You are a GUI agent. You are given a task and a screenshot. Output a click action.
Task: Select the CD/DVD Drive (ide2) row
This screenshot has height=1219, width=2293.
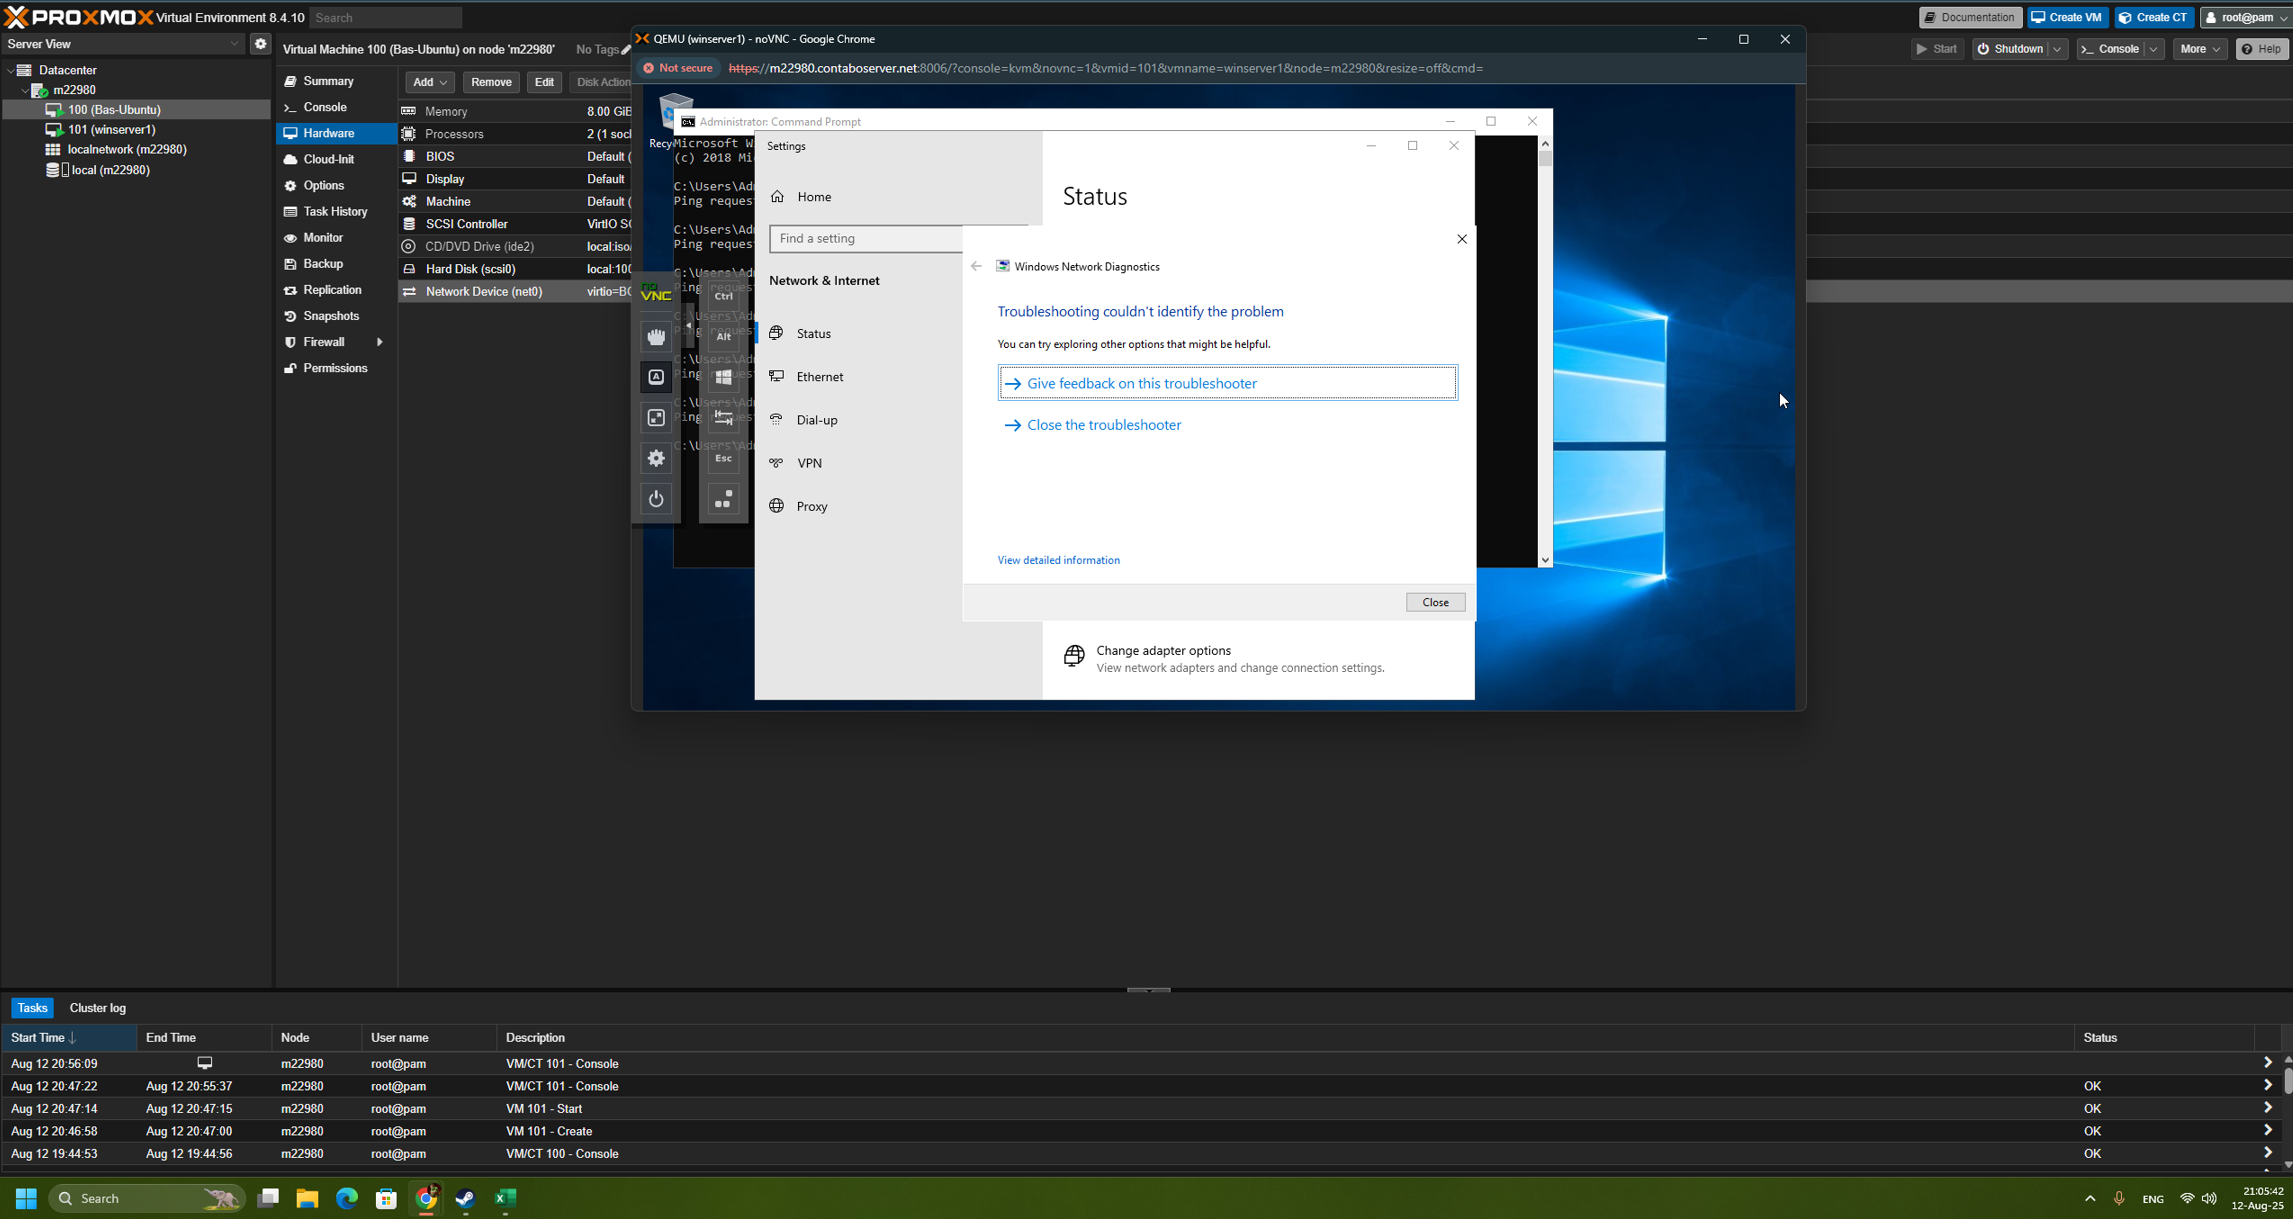pos(516,246)
